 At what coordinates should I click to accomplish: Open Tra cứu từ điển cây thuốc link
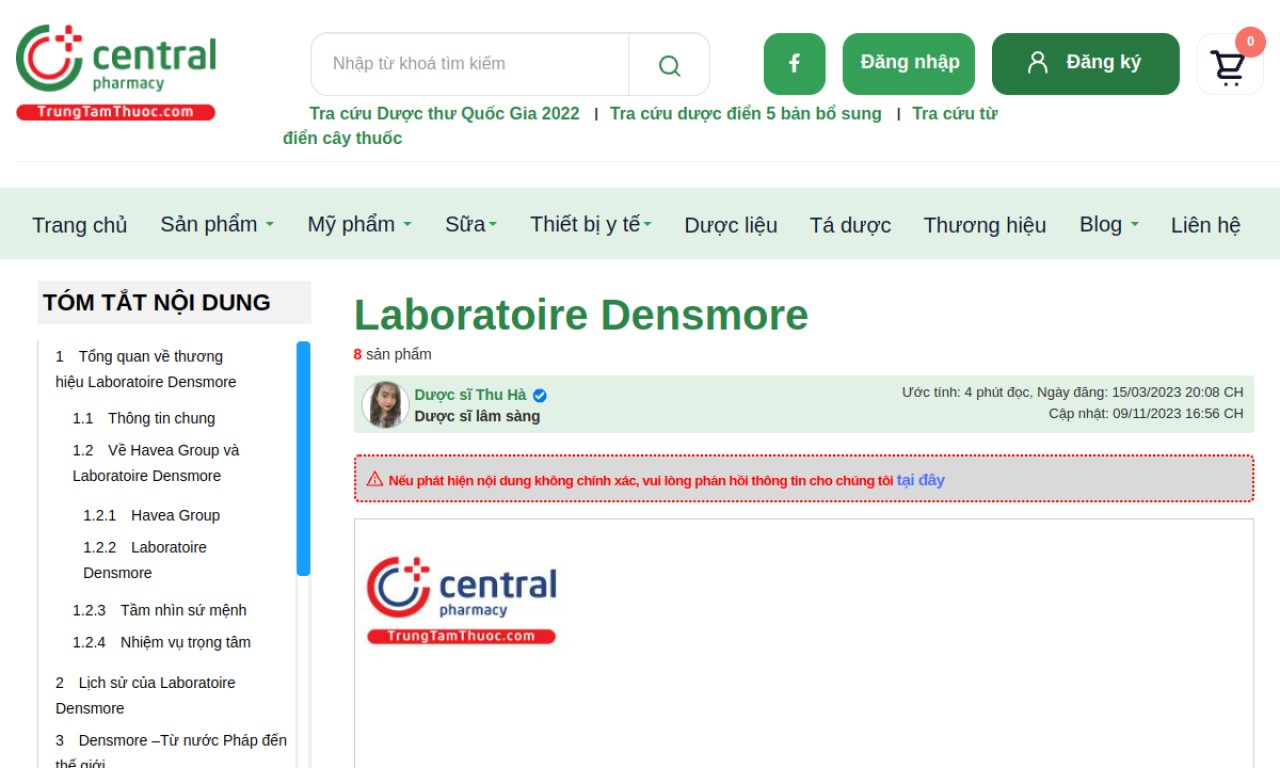pos(640,126)
